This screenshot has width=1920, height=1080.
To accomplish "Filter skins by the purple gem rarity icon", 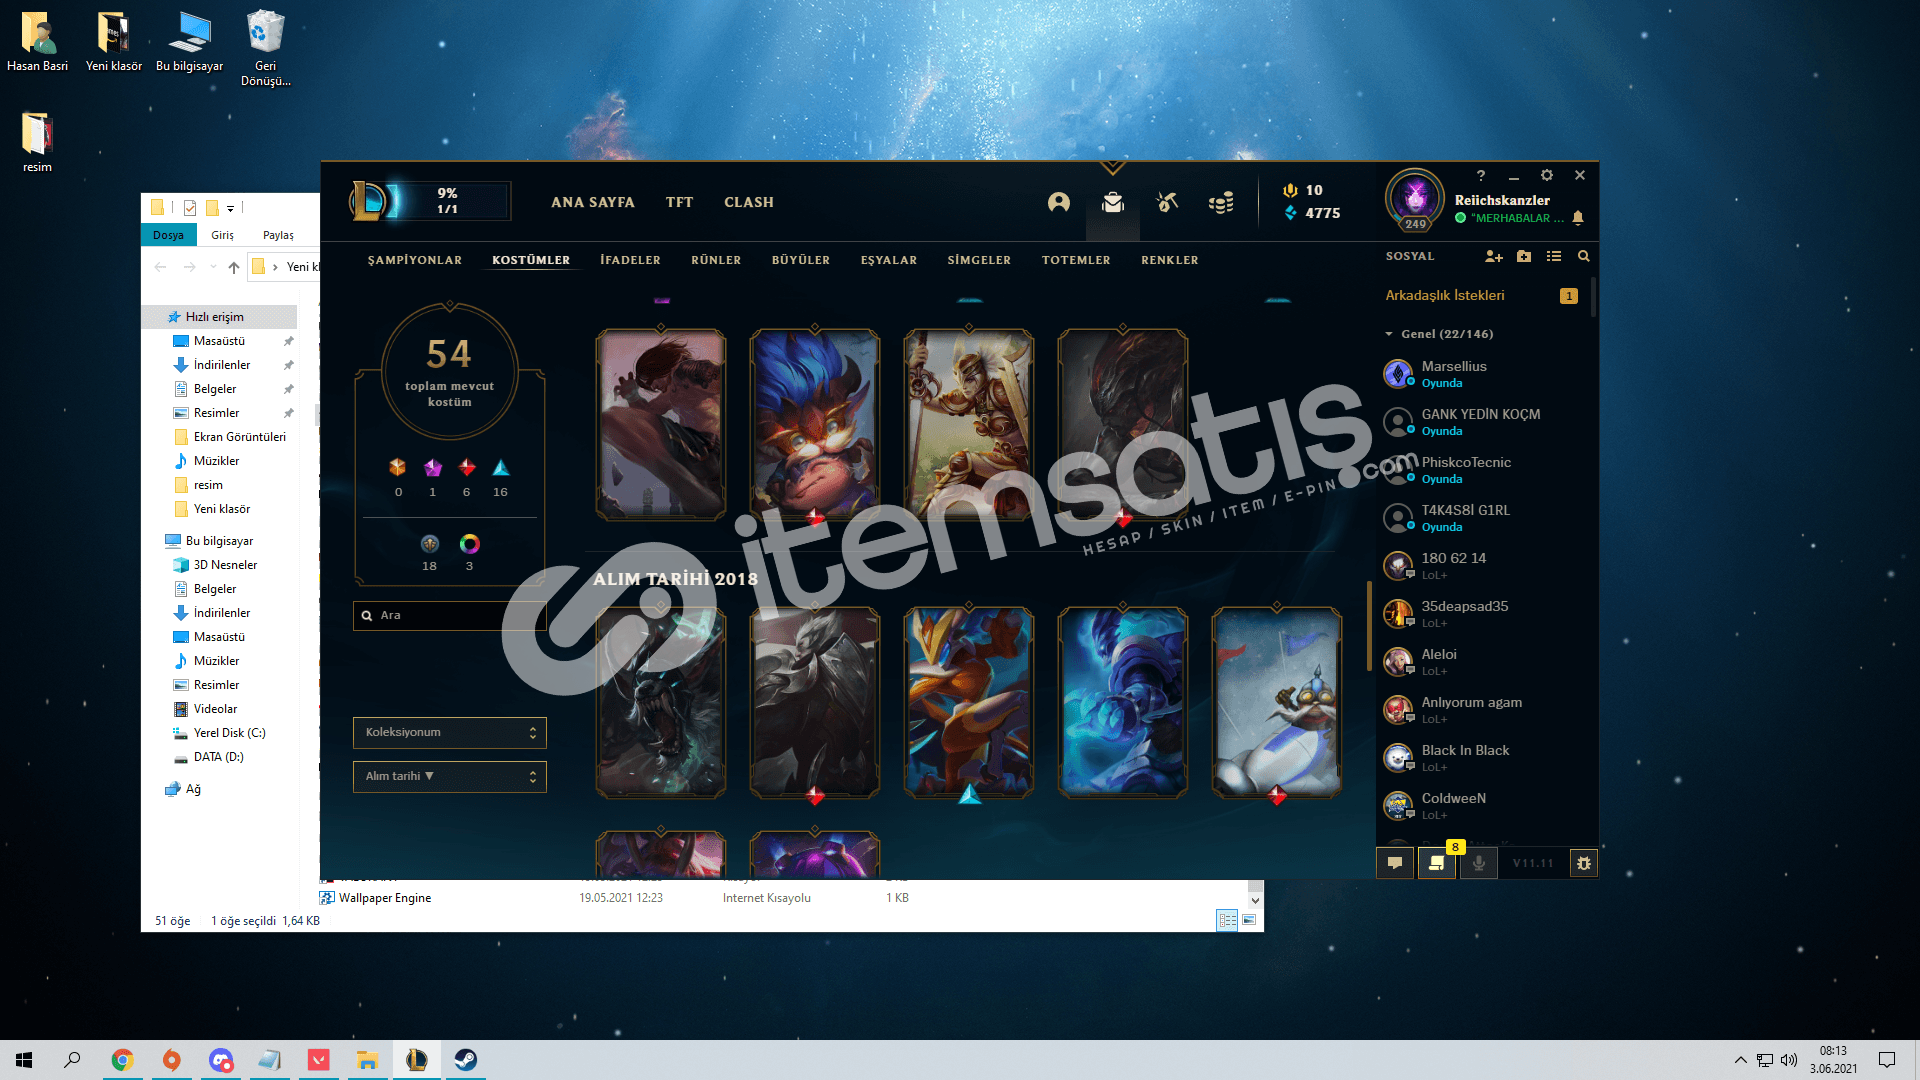I will point(433,467).
